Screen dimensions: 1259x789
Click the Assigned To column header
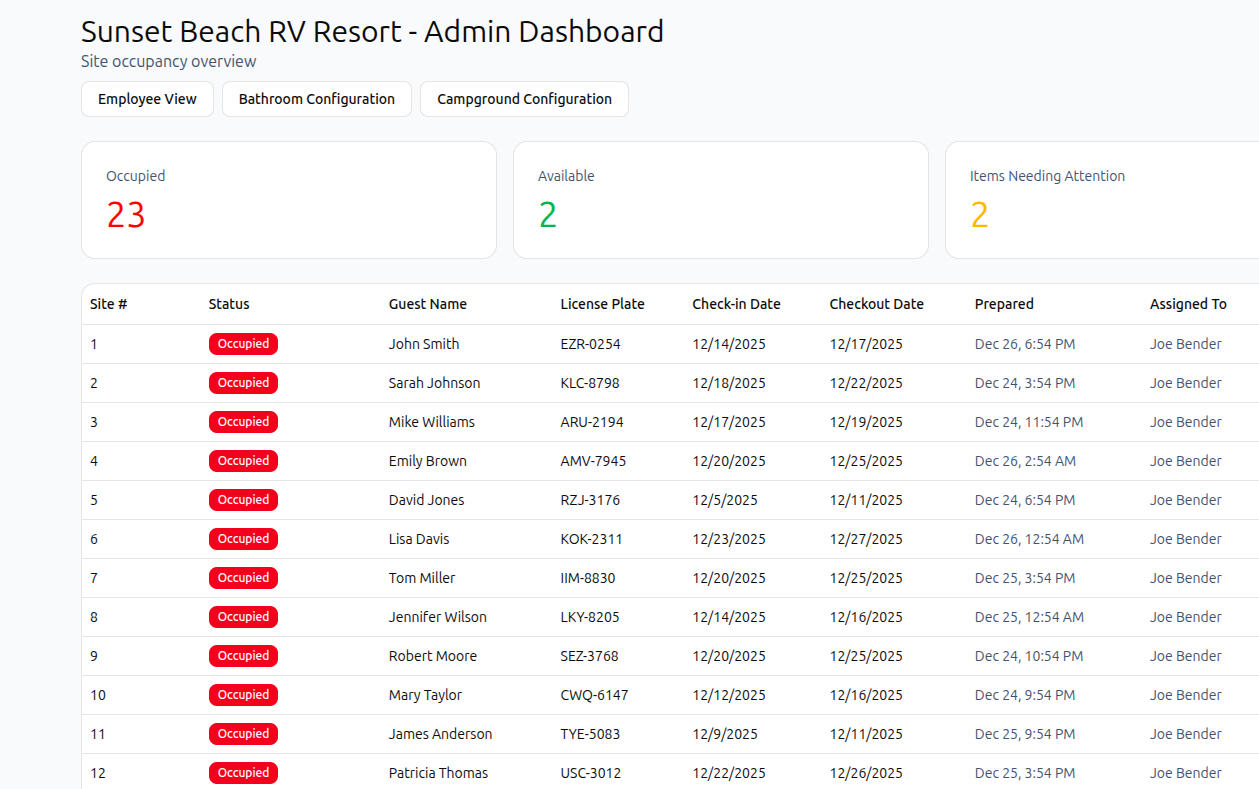pyautogui.click(x=1187, y=304)
